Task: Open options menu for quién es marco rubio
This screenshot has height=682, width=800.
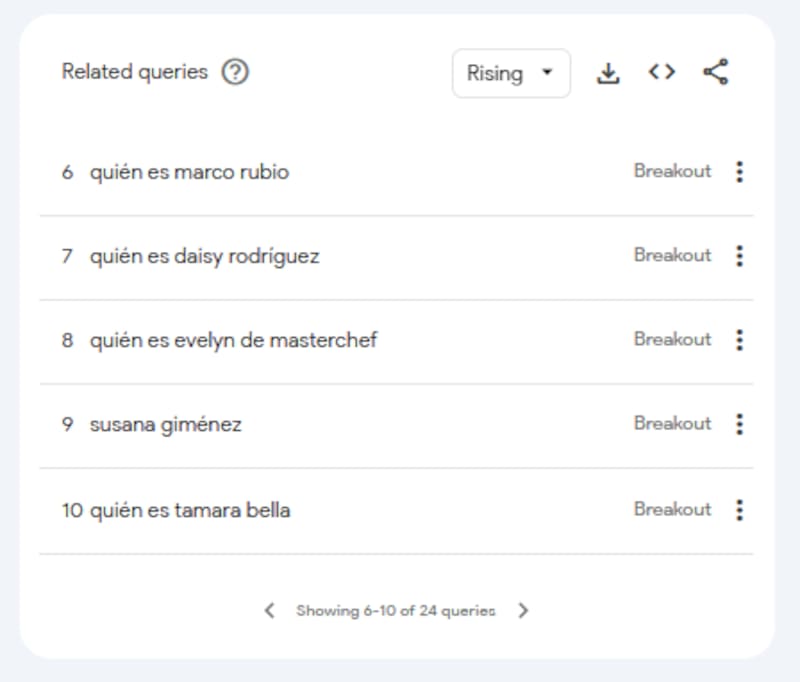Action: click(739, 172)
